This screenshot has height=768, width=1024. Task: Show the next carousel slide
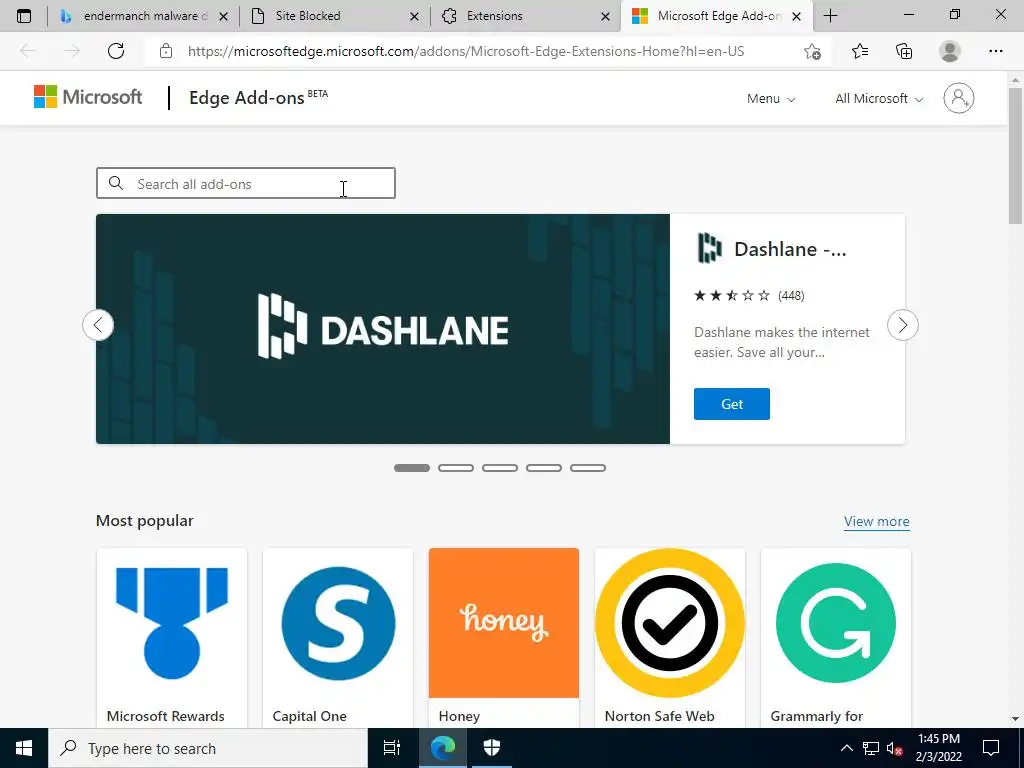point(903,325)
